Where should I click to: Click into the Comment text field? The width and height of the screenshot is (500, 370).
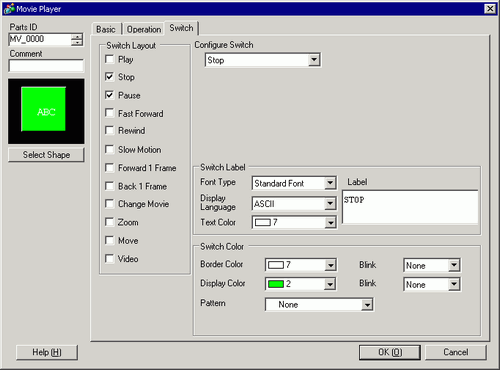[46, 66]
